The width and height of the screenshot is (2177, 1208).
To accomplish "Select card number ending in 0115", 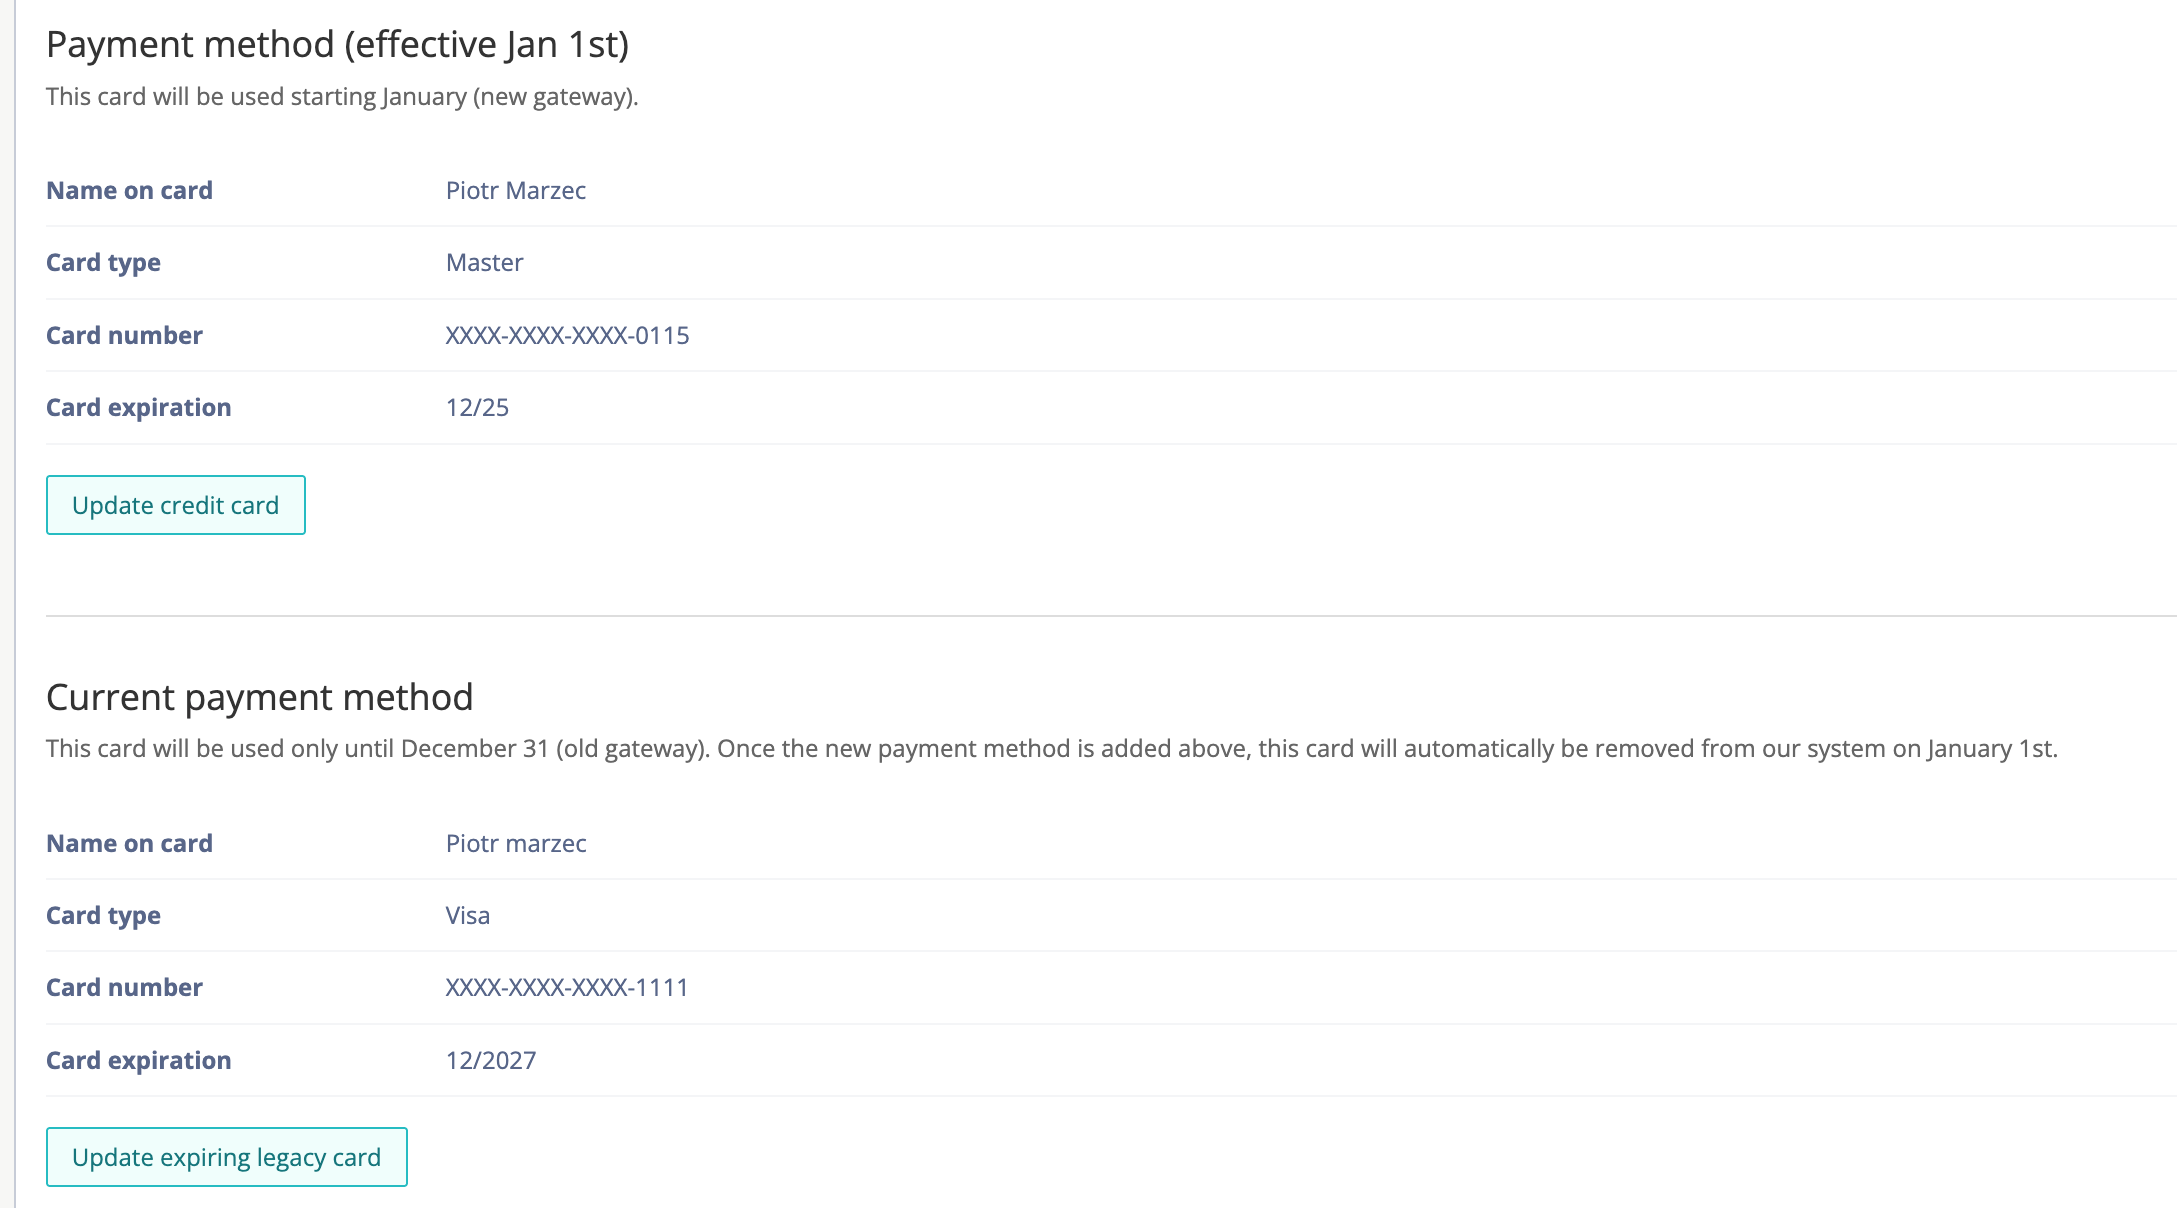I will [x=567, y=336].
